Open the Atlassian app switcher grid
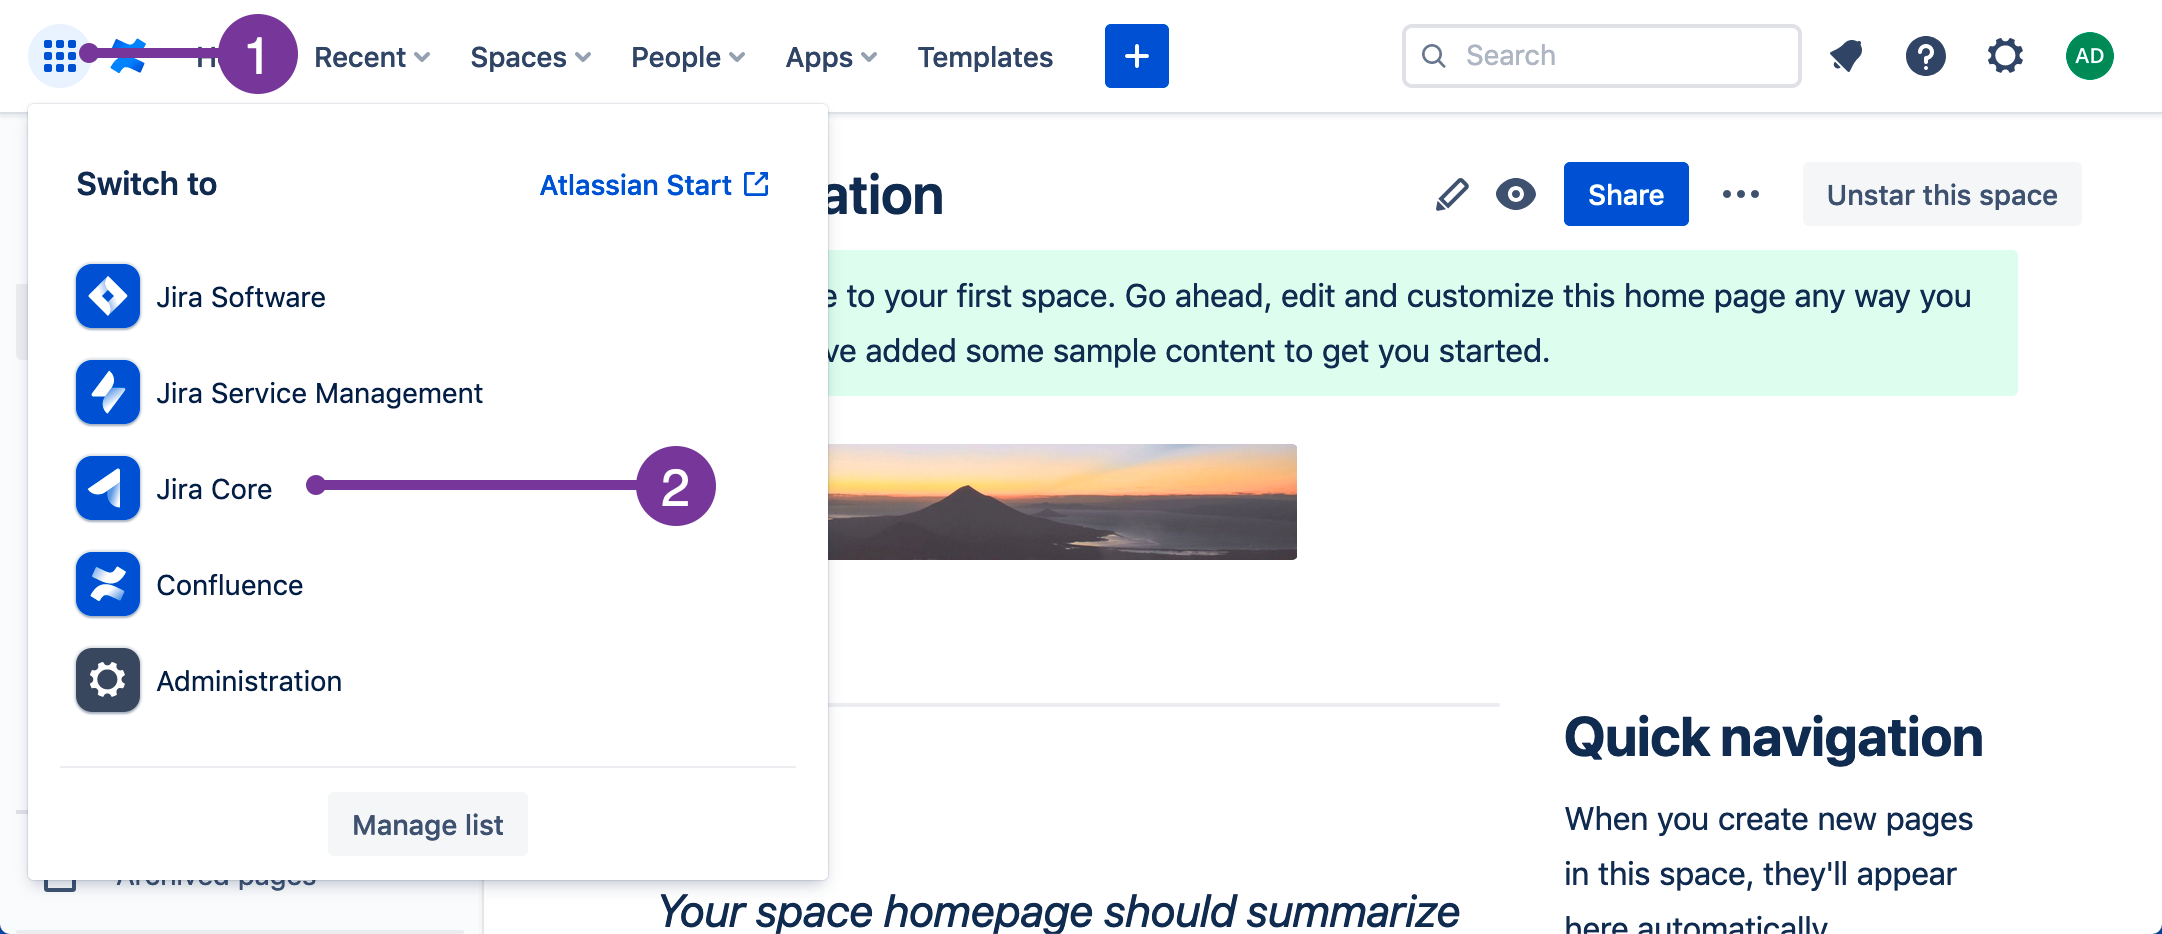The image size is (2162, 934). click(x=60, y=56)
